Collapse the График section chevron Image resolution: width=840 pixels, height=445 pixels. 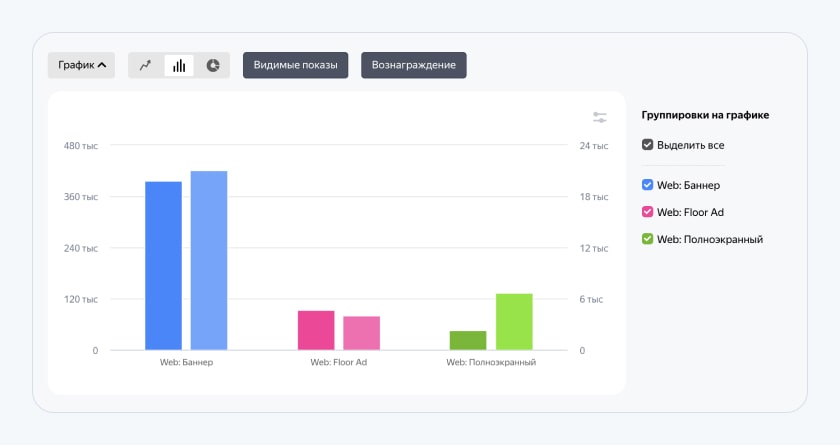102,65
